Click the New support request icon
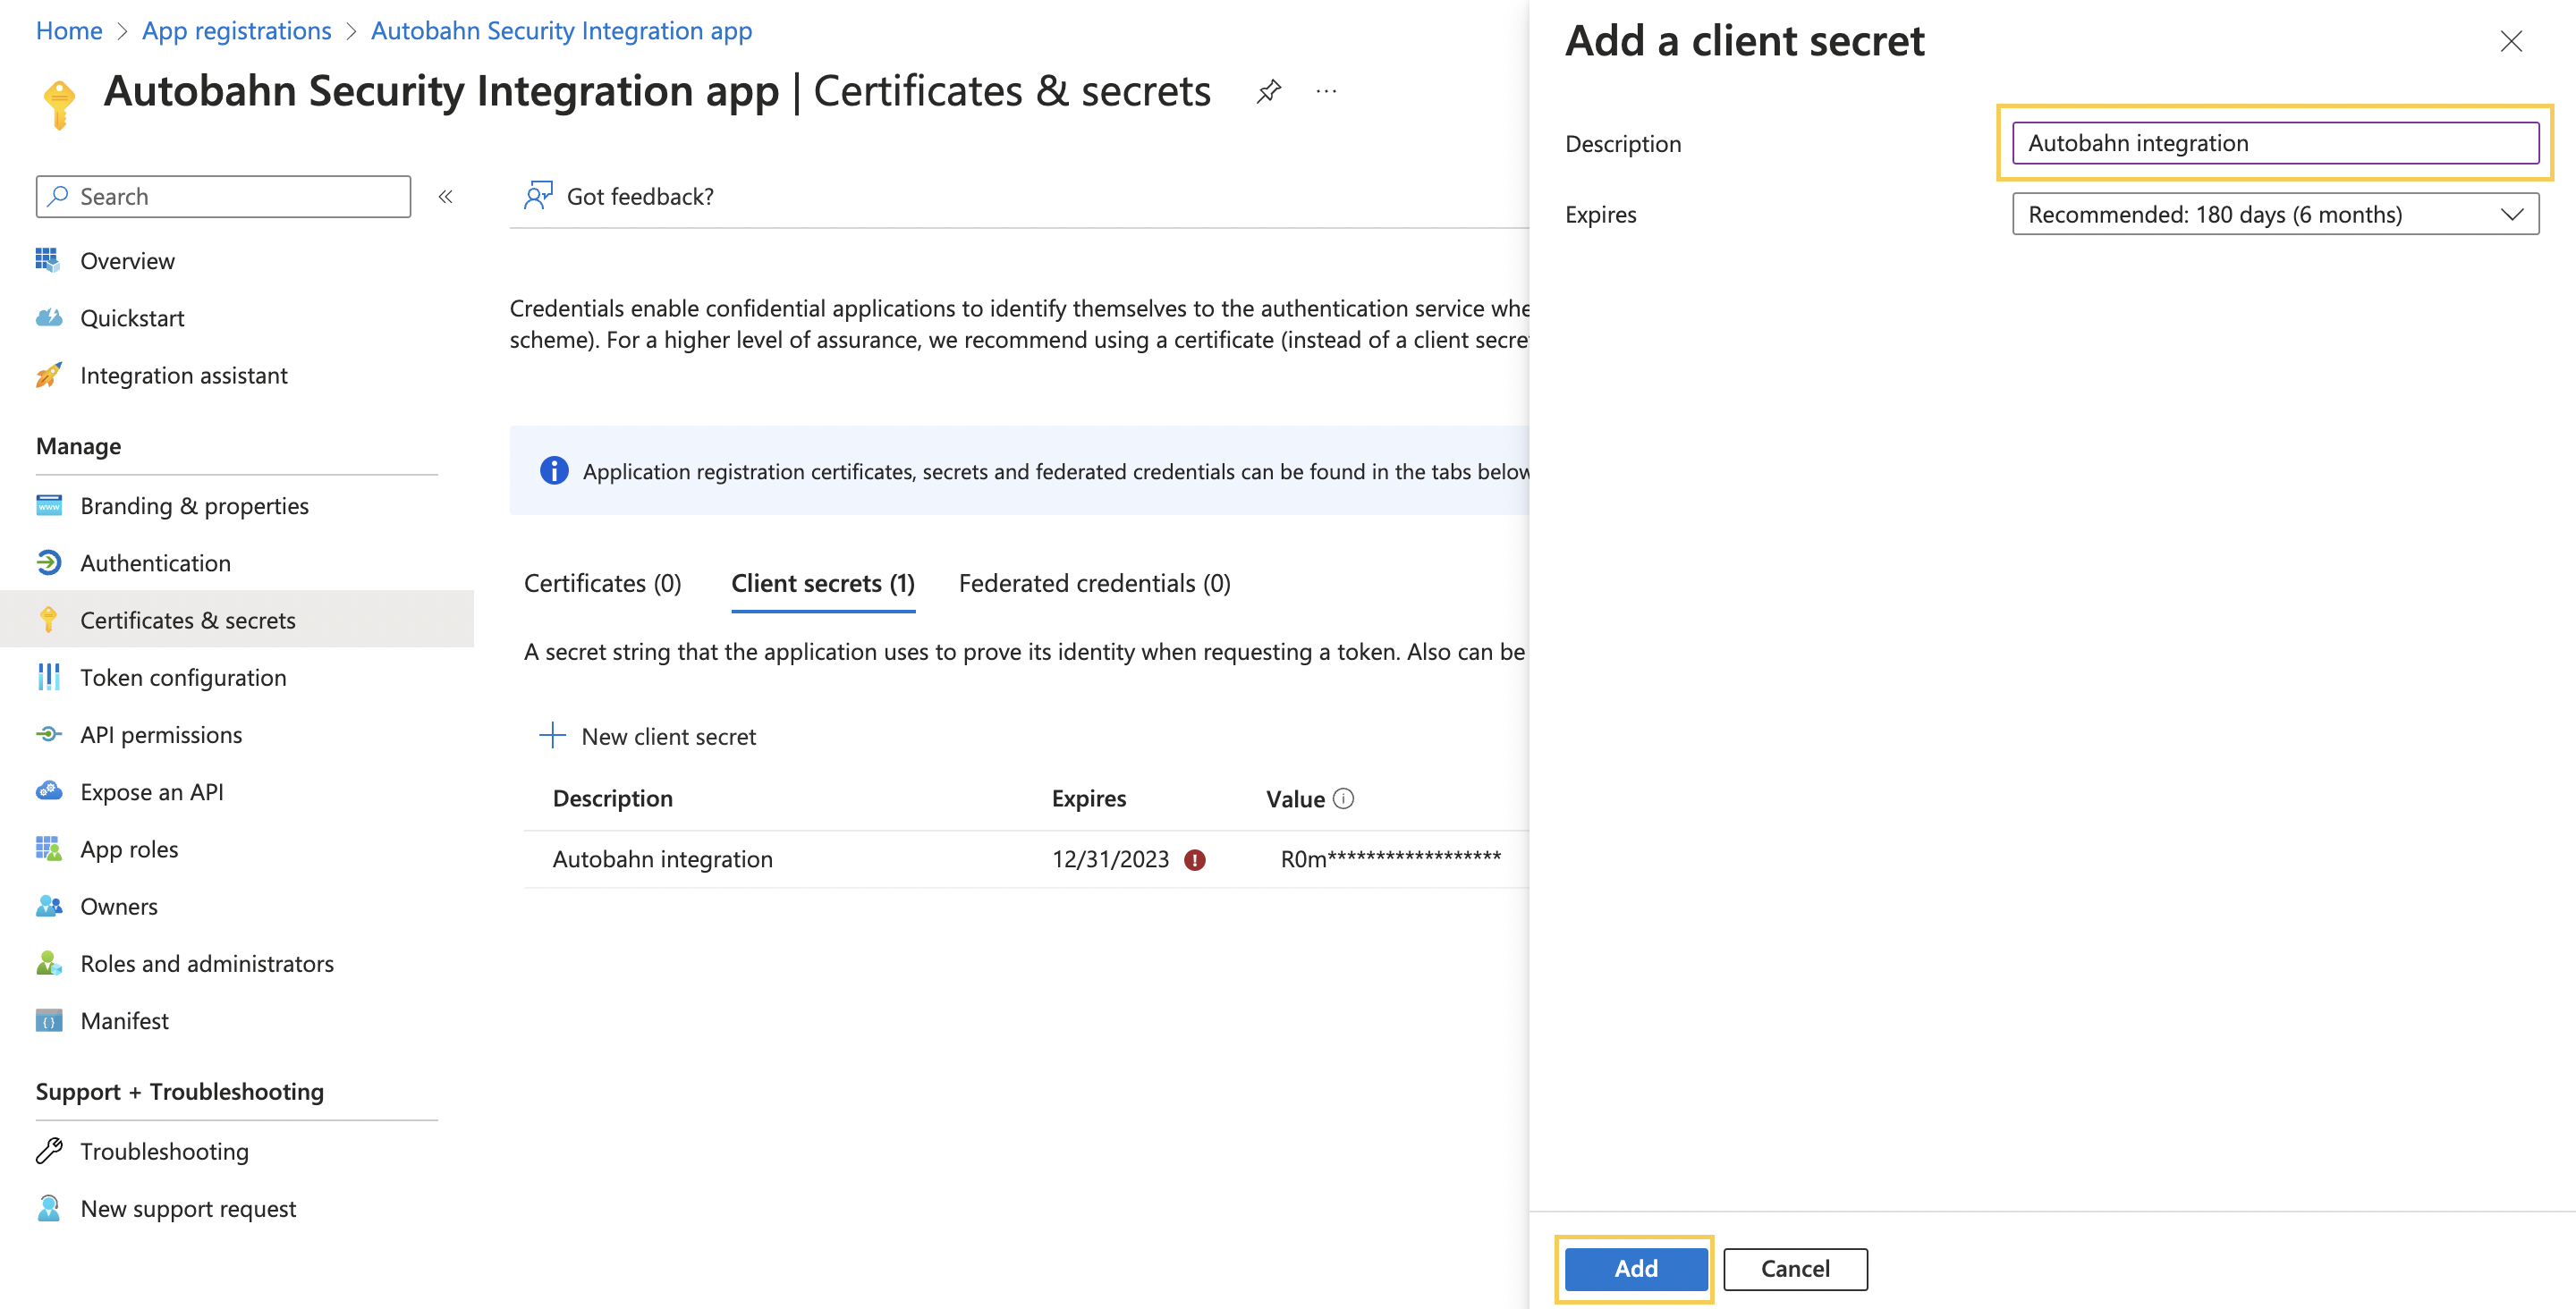Screen dimensions: 2576x1309 48,1208
